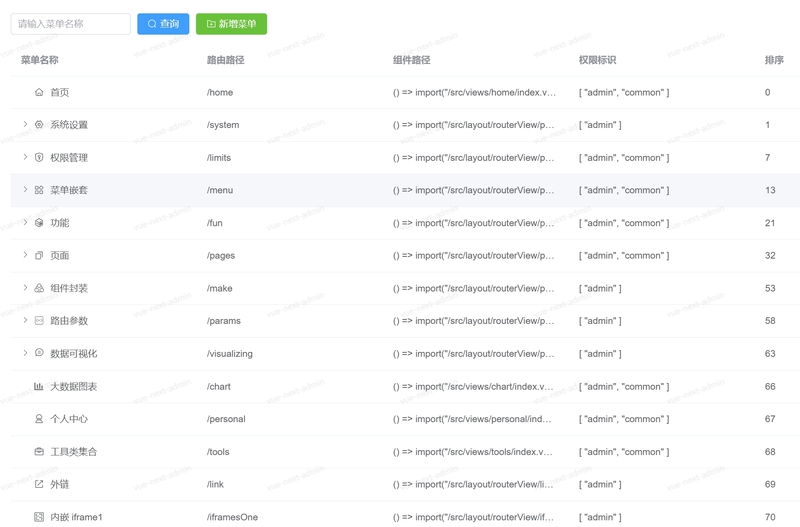
Task: Click sort value 13 in 菜单嵌套 row
Action: (770, 190)
